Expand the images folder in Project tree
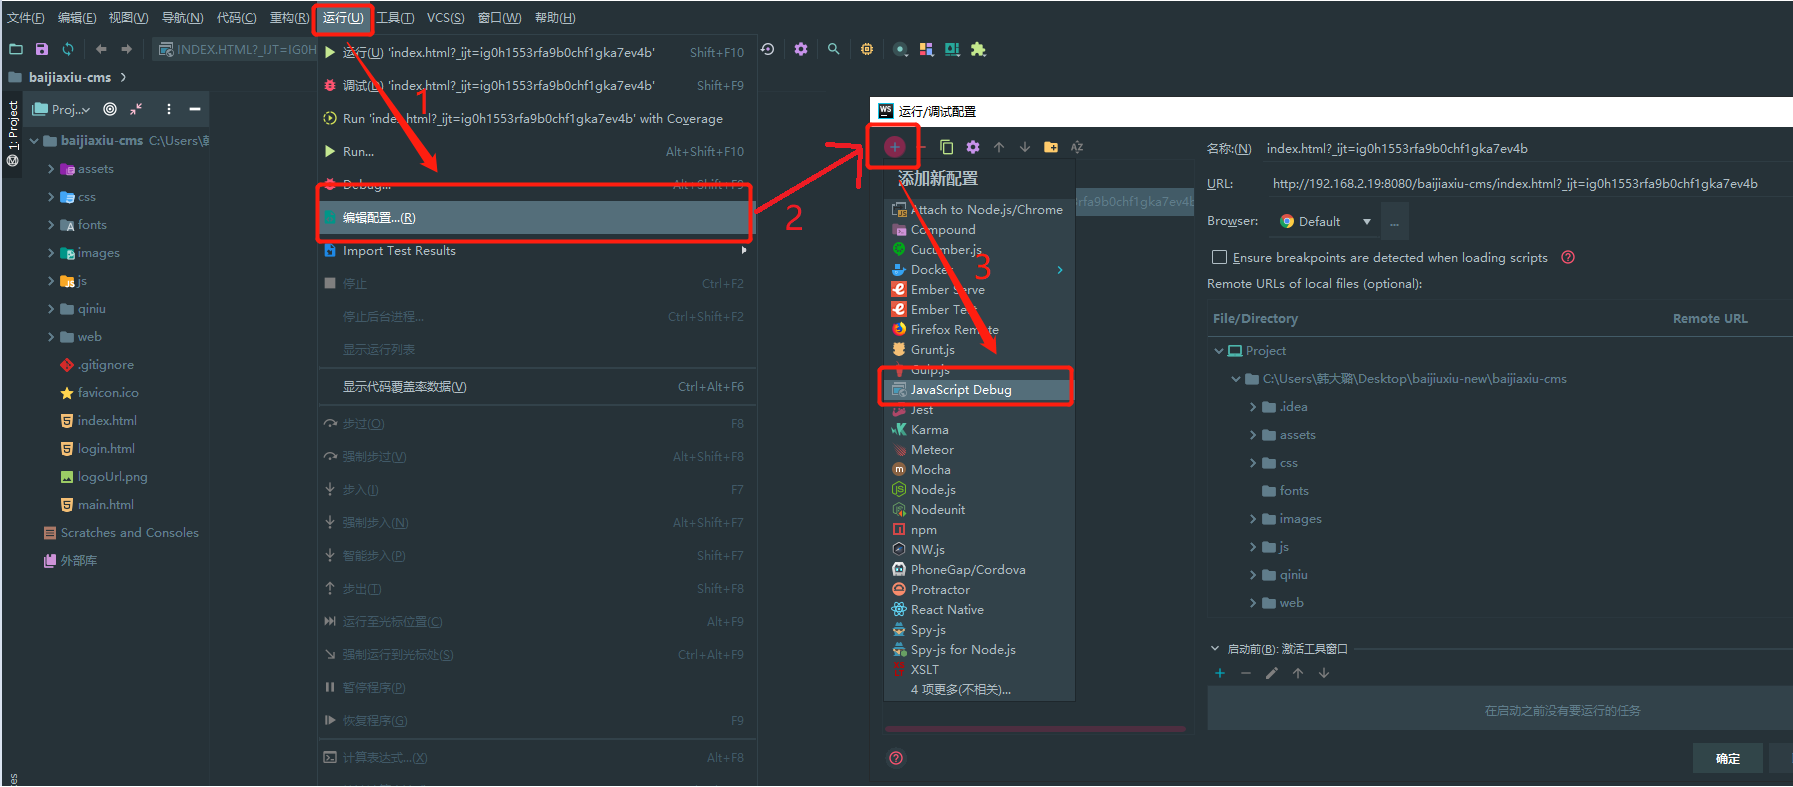 click(51, 253)
